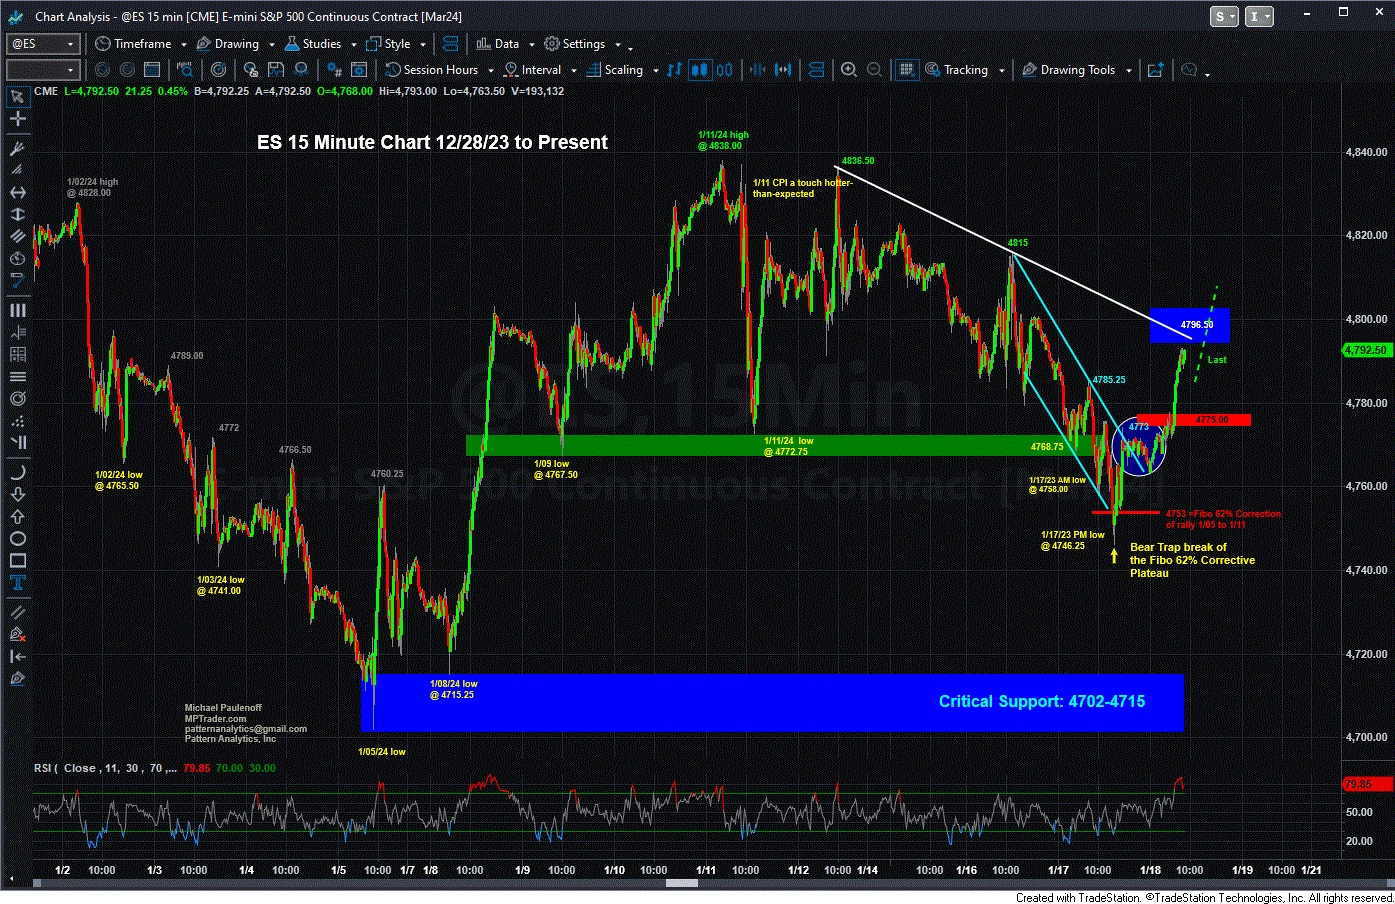Click the 'Michael Paulenoff' author text

pos(223,708)
